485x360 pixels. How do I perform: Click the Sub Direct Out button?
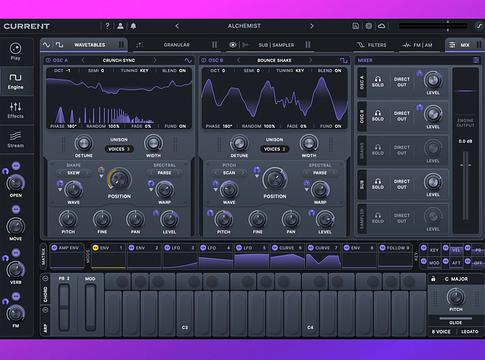pos(402,184)
